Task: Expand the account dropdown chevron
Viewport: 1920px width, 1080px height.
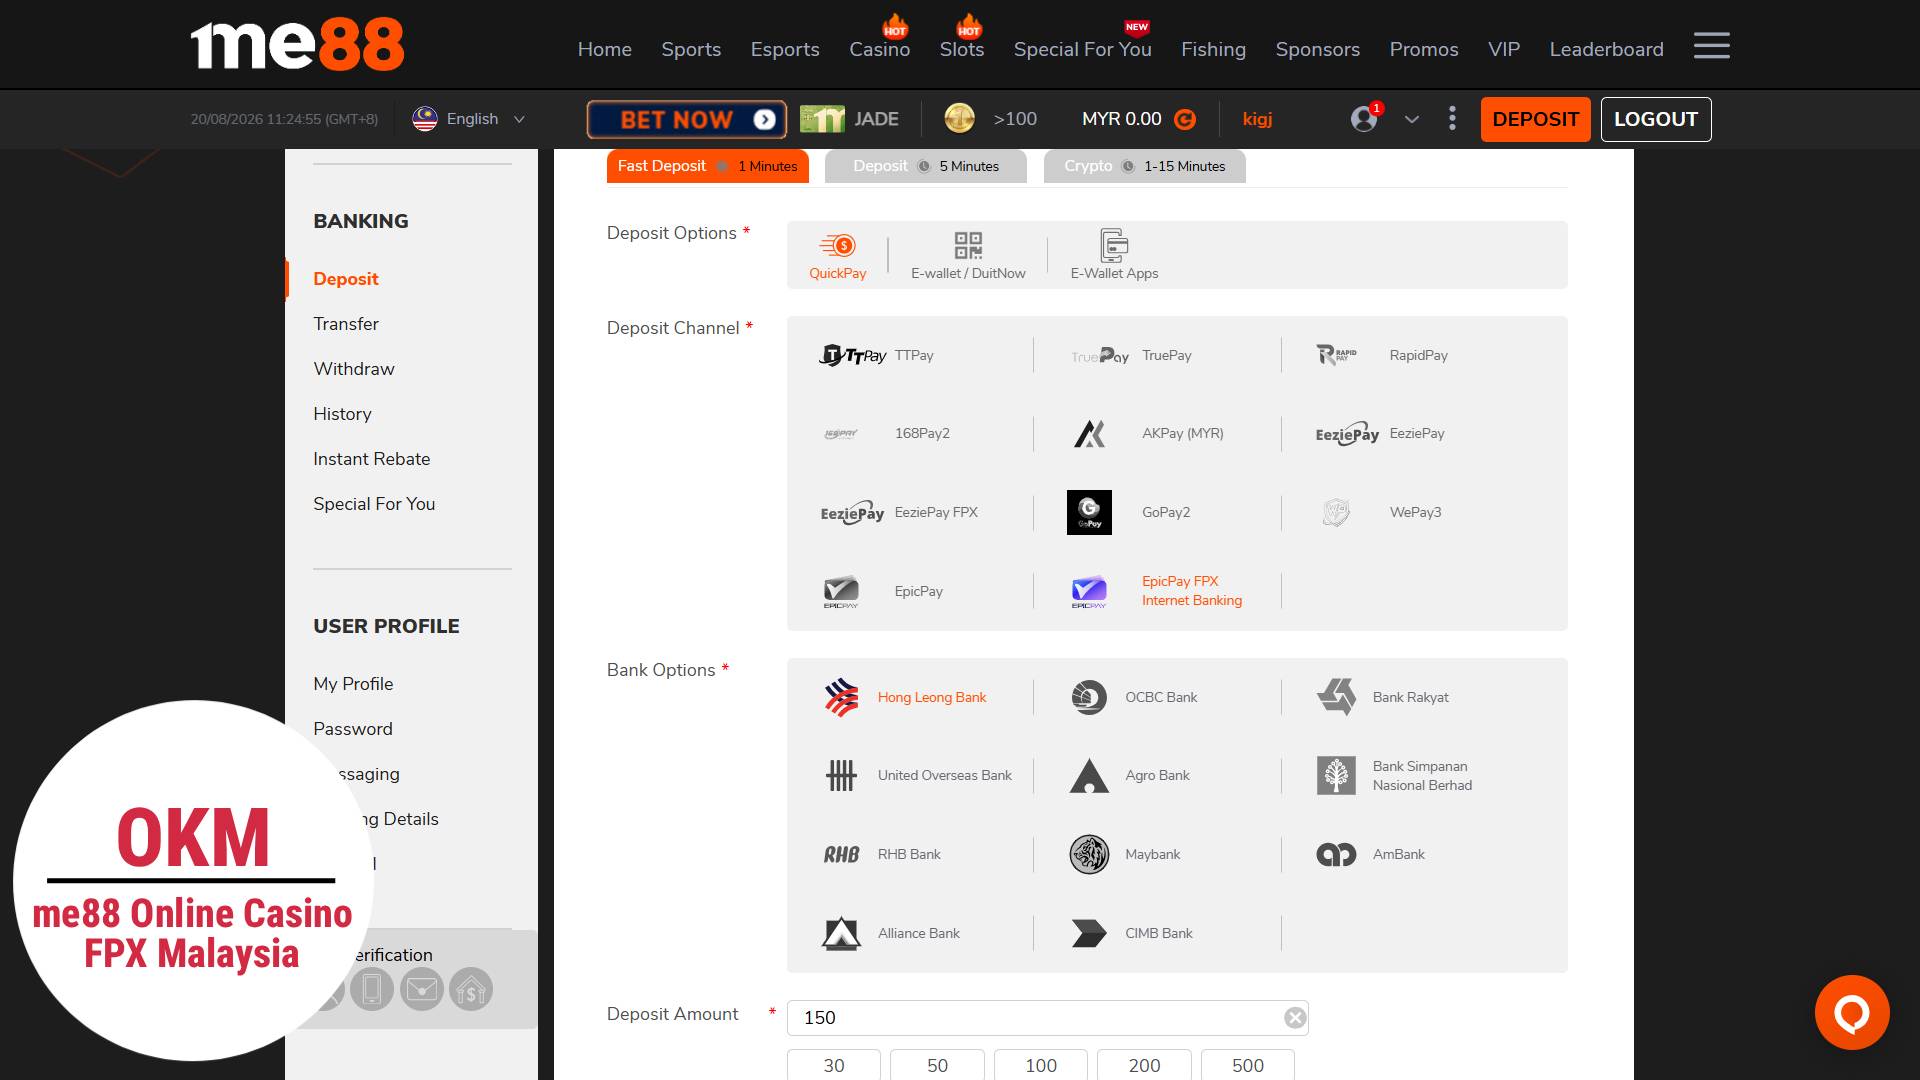Action: pos(1412,120)
